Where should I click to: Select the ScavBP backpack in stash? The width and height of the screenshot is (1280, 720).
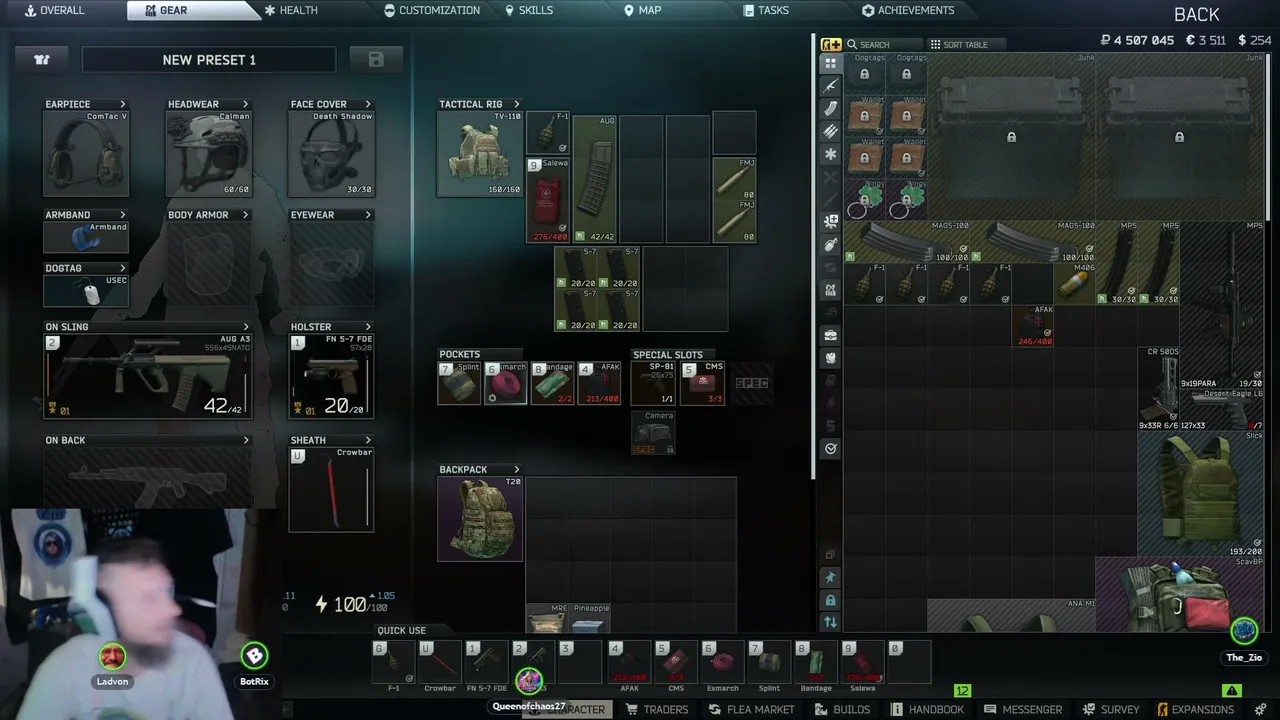[1180, 597]
